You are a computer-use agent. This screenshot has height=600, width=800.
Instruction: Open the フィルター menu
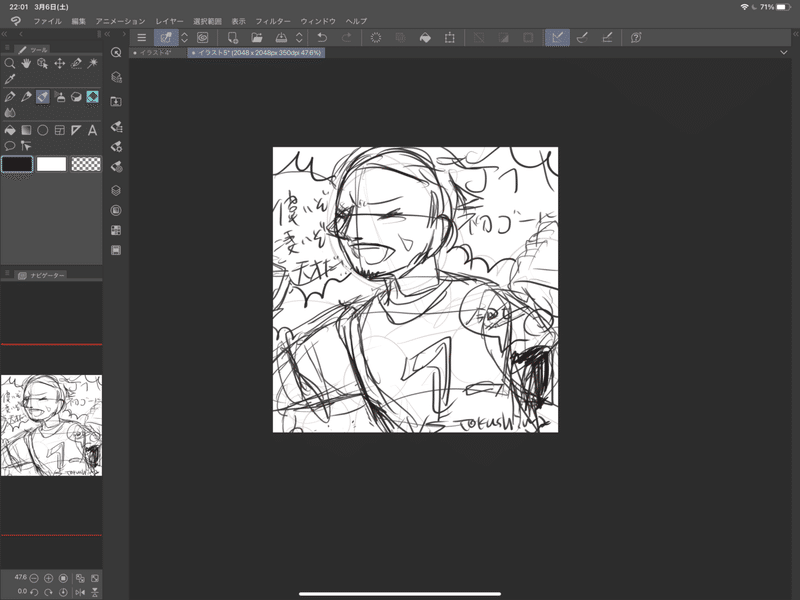(273, 21)
